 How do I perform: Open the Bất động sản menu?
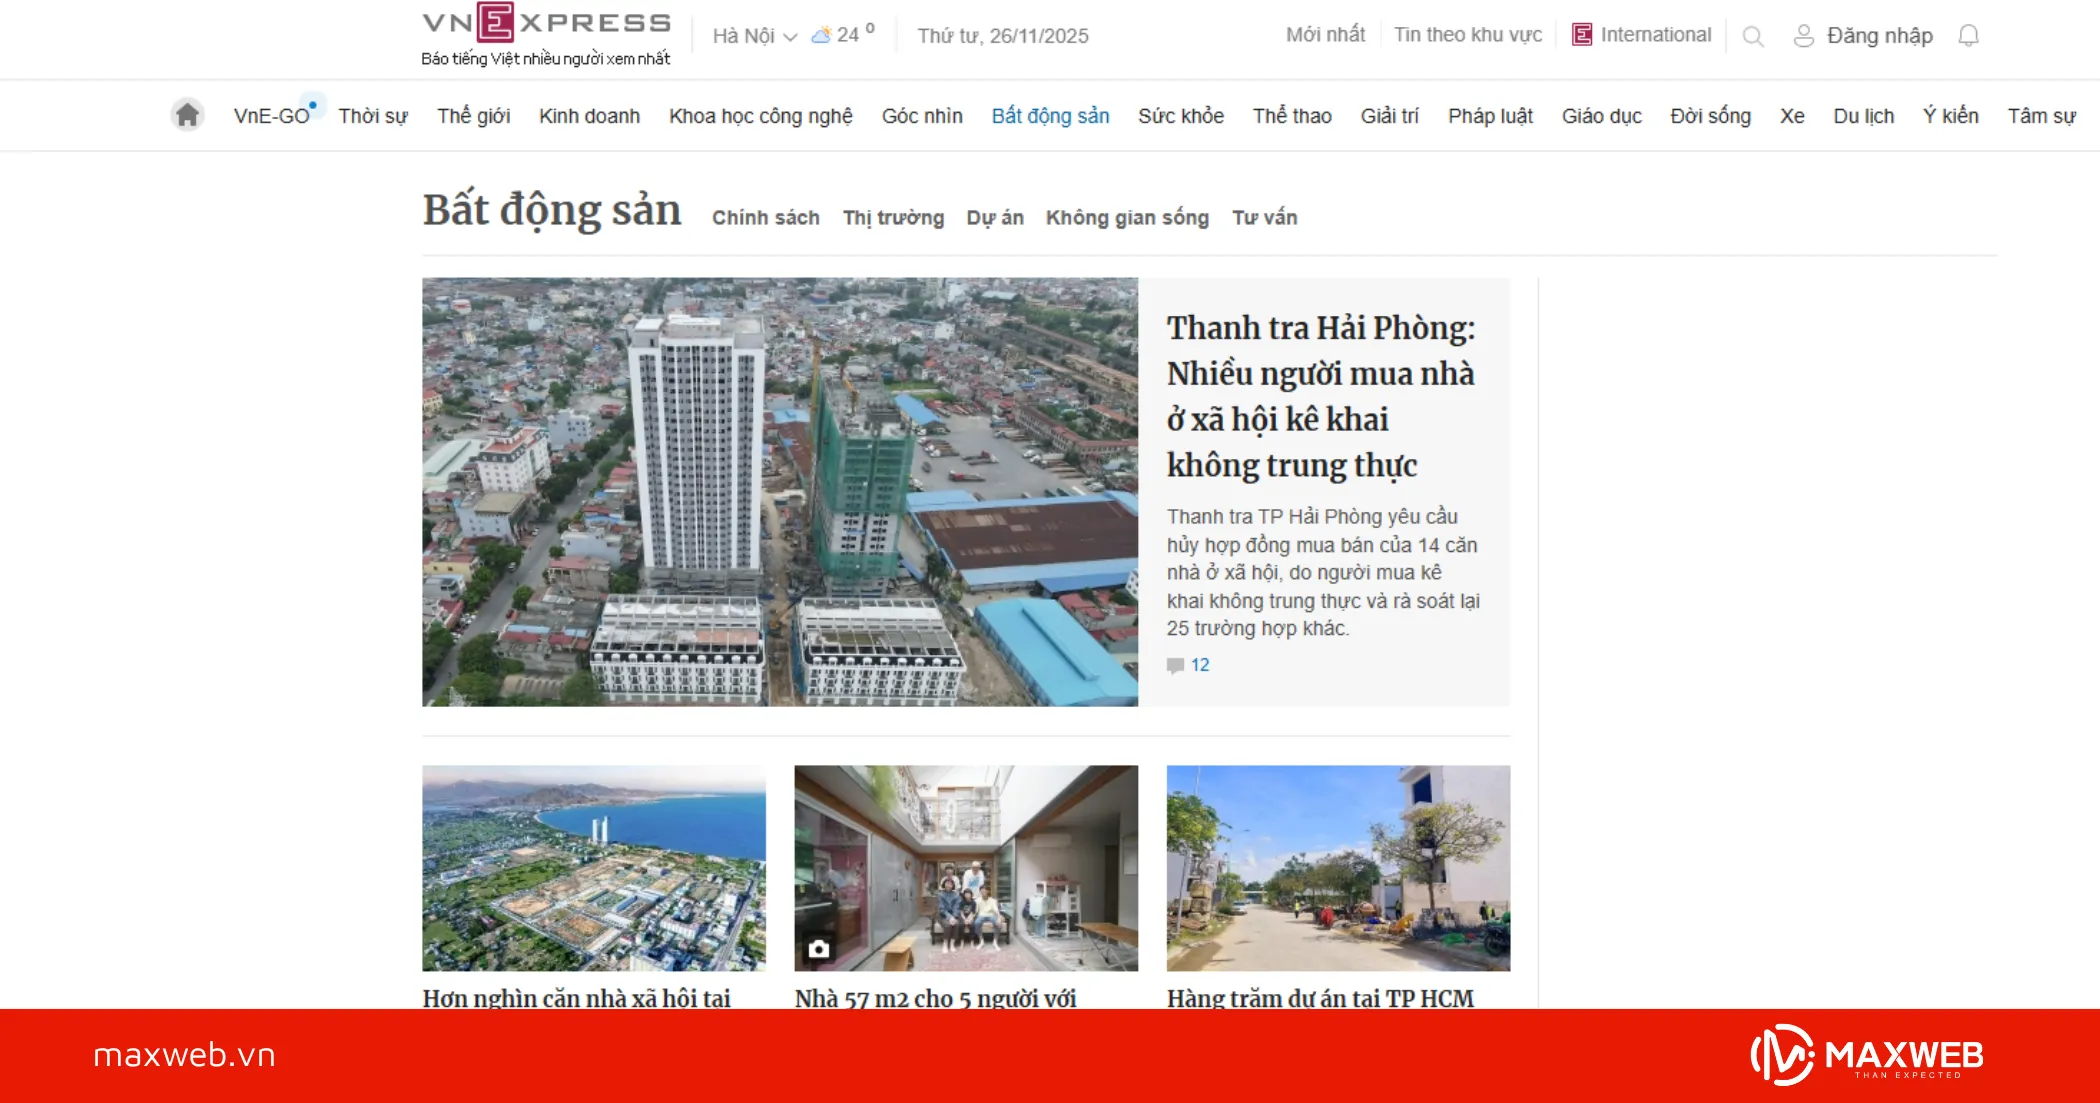[1050, 116]
